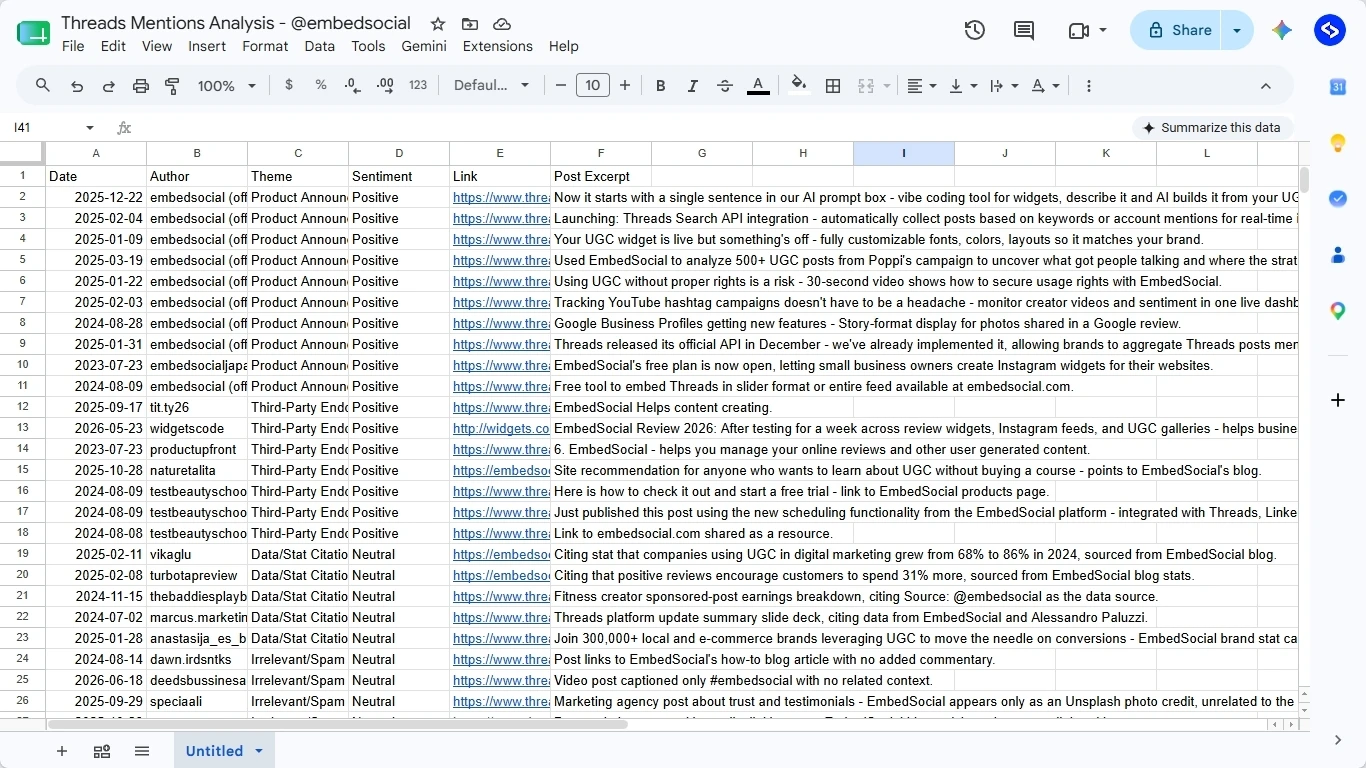Image resolution: width=1366 pixels, height=768 pixels.
Task: Click Summarize this data button
Action: point(1212,128)
